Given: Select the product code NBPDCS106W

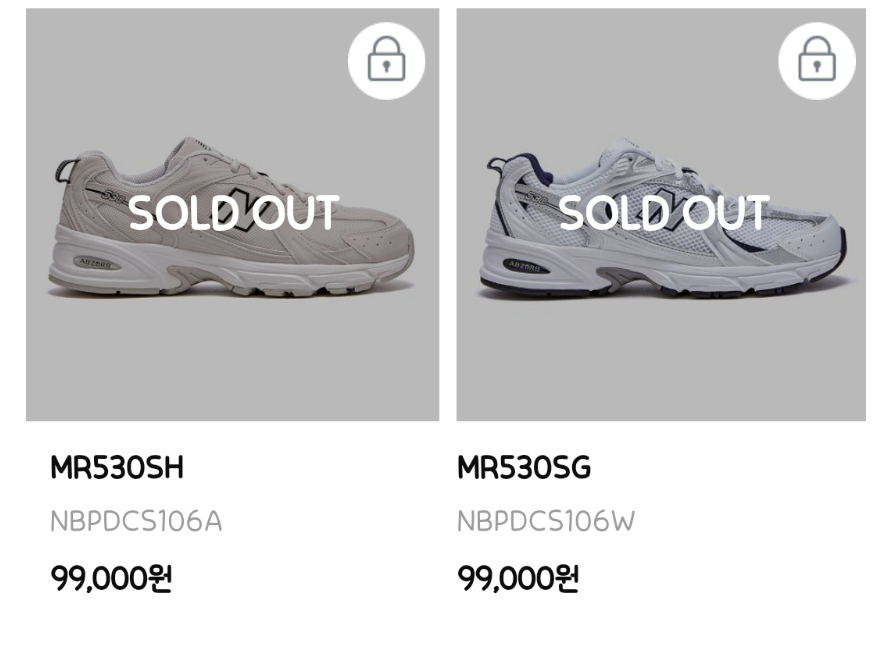Looking at the screenshot, I should 546,521.
